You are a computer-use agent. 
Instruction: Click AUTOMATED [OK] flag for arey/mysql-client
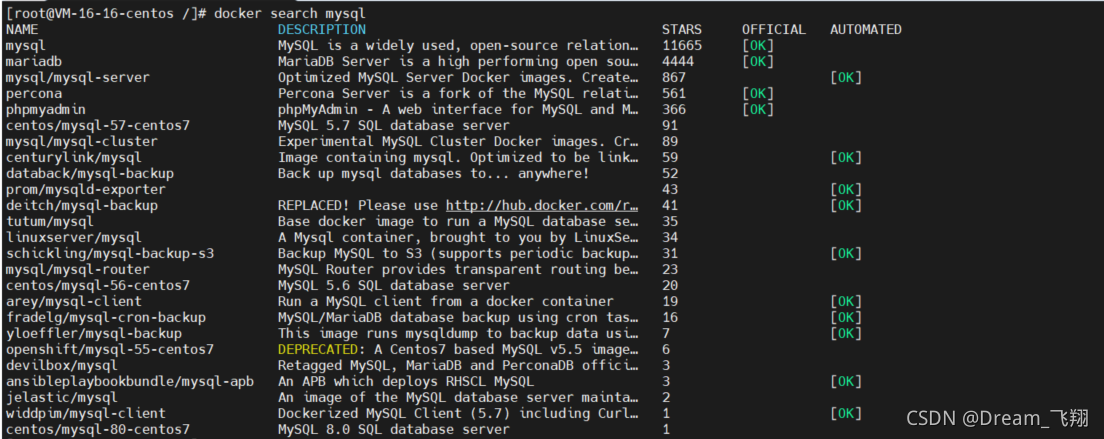846,301
